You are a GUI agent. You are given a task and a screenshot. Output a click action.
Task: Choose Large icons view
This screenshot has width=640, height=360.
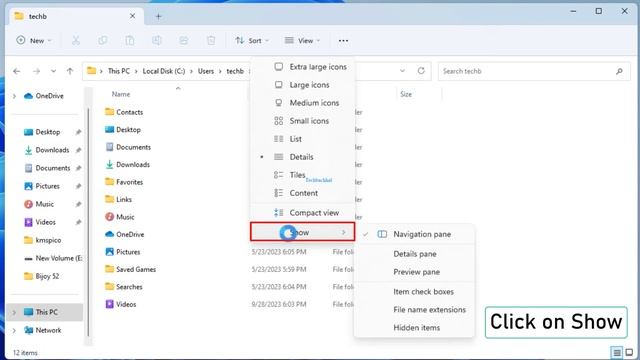tap(302, 84)
